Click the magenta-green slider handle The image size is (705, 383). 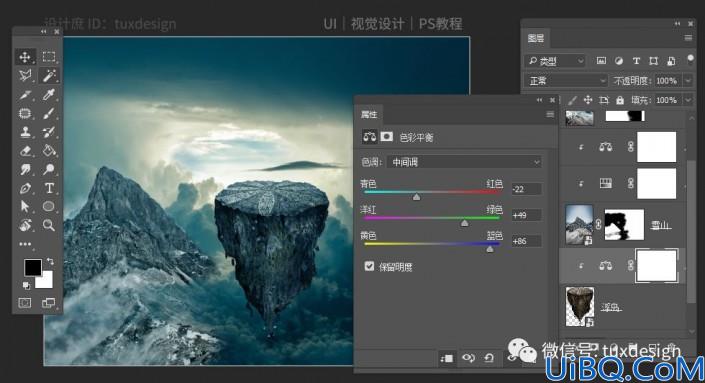point(464,223)
